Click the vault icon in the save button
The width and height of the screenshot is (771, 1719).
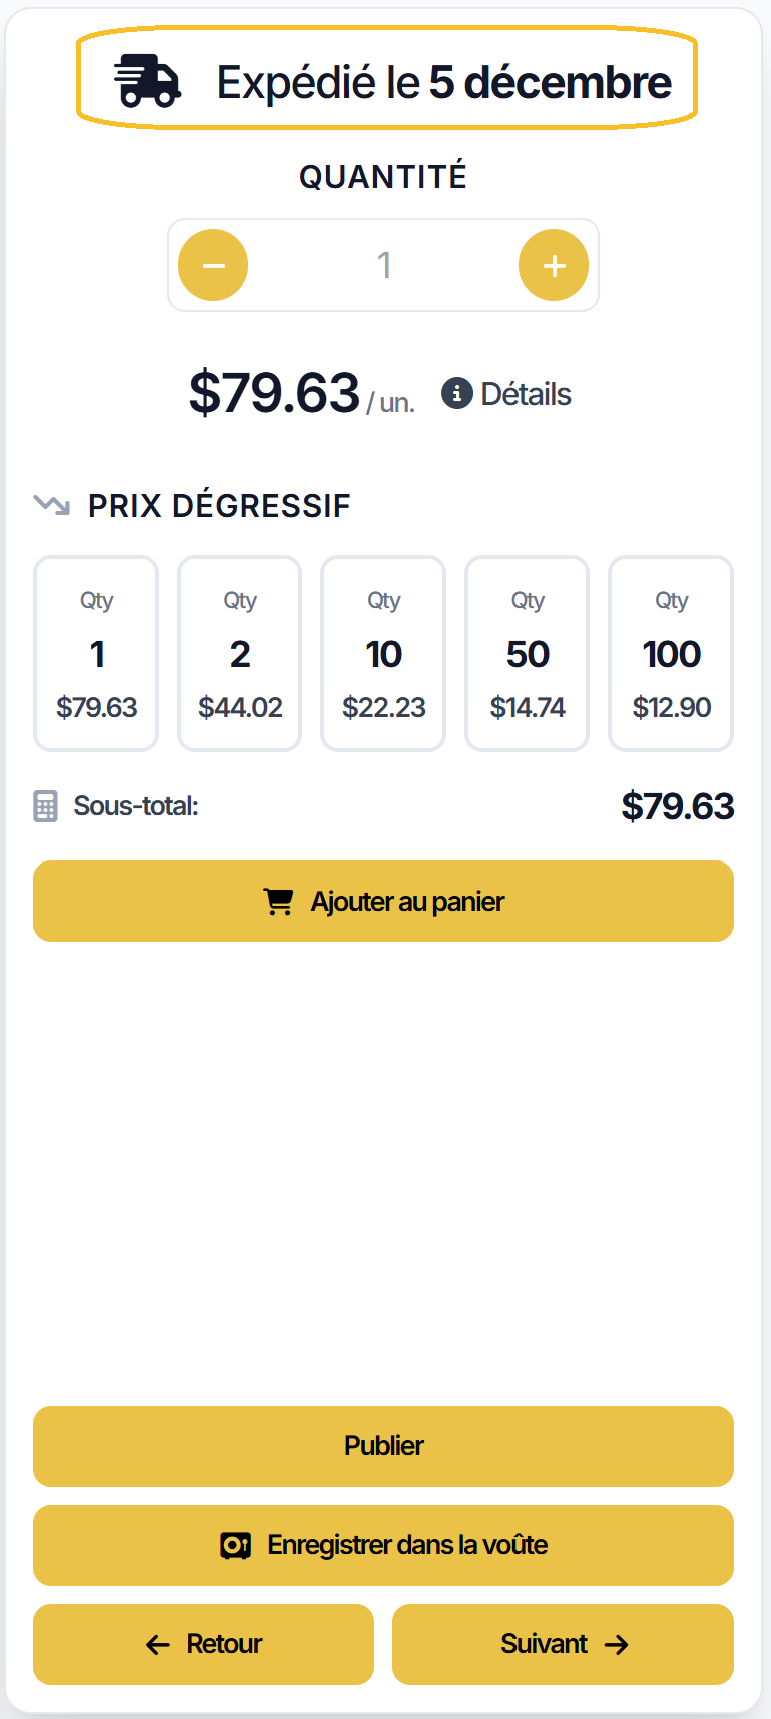pos(235,1545)
